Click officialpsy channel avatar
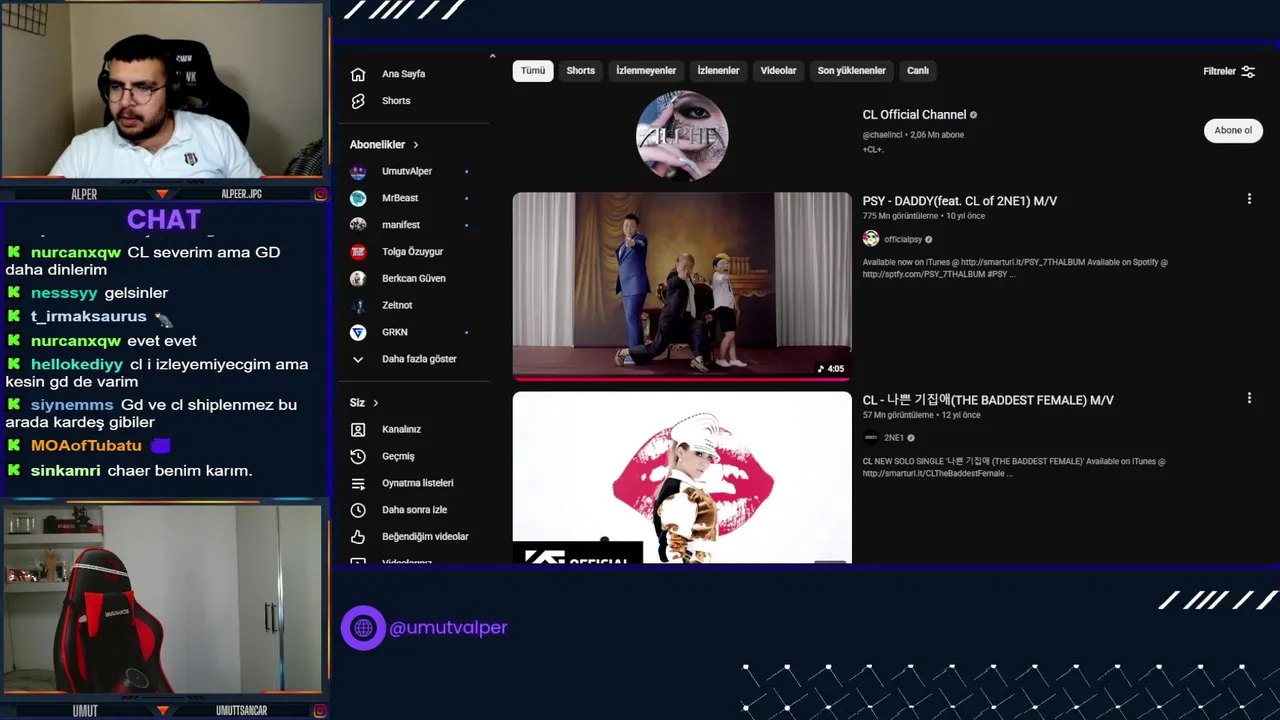This screenshot has width=1280, height=720. (x=871, y=238)
